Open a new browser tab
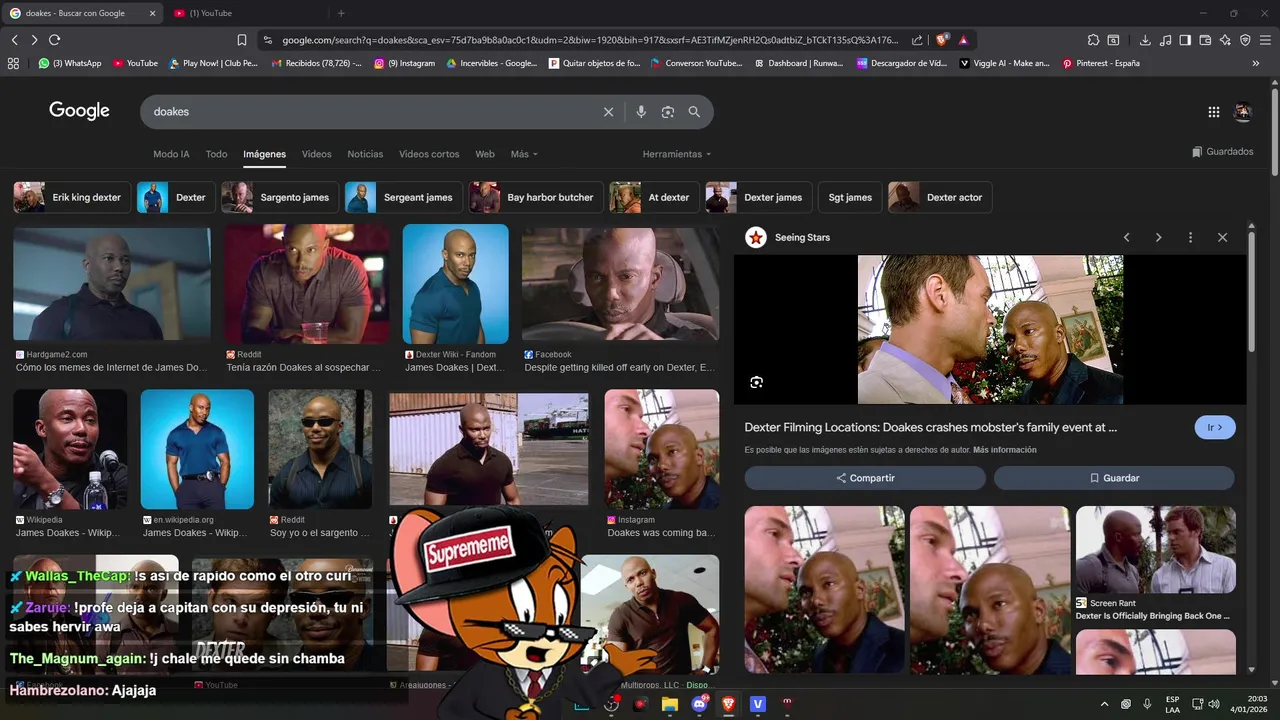Screen dimensions: 1280x720 [x=341, y=13]
